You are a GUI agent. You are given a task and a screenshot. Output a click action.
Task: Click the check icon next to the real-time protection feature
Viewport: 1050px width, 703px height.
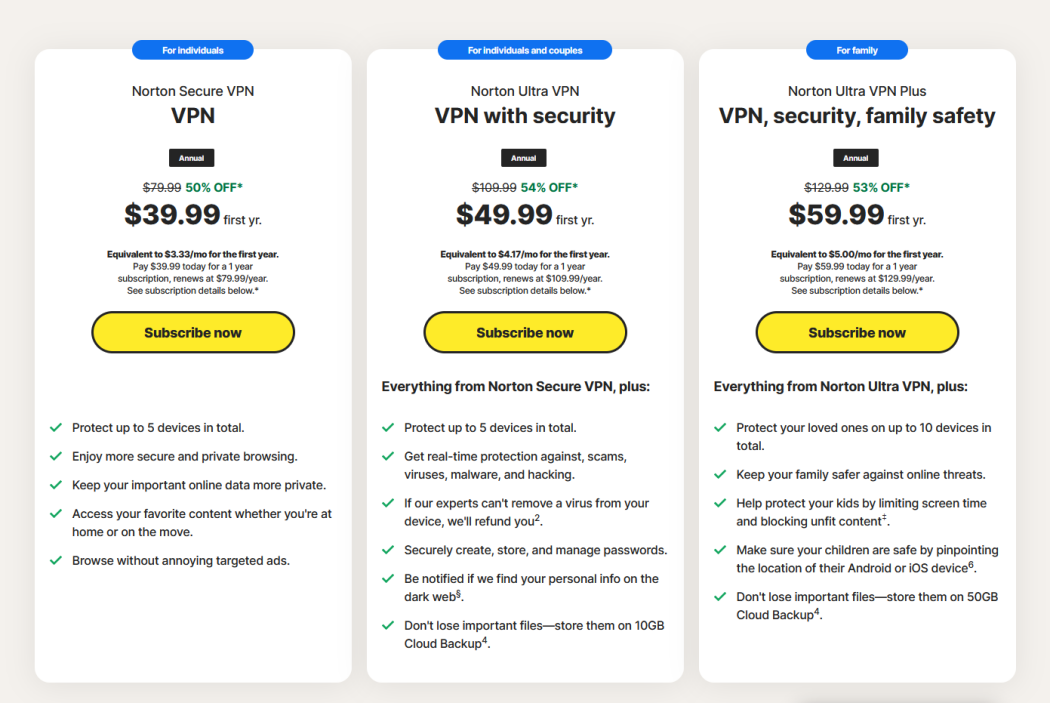pos(389,455)
